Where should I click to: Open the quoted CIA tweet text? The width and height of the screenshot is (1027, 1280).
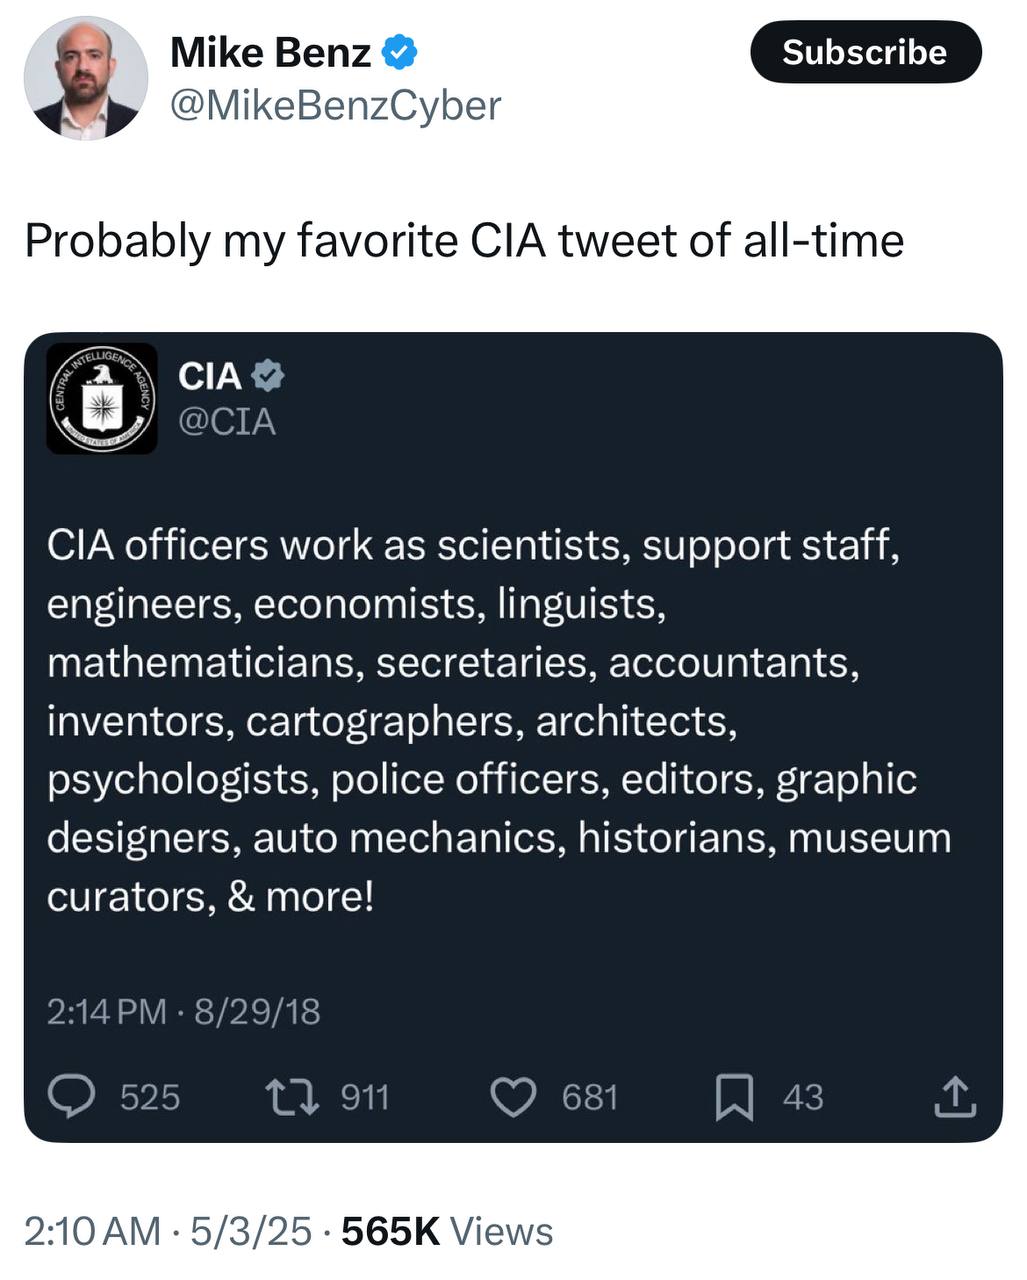(499, 721)
